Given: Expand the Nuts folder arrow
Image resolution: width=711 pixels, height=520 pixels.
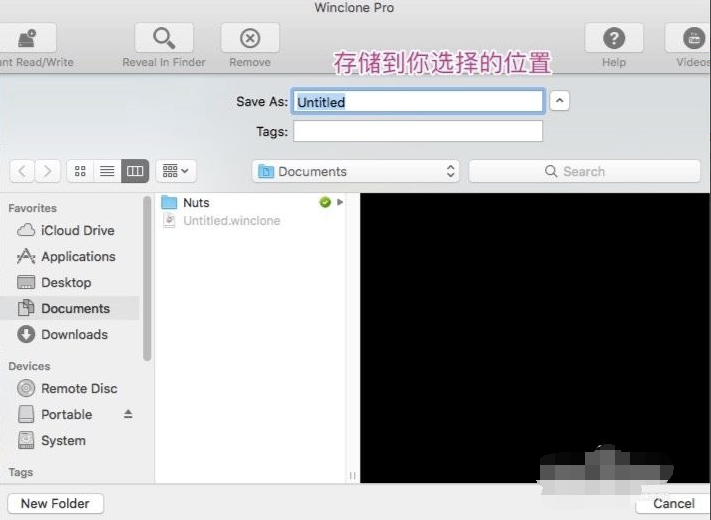Looking at the screenshot, I should point(340,202).
